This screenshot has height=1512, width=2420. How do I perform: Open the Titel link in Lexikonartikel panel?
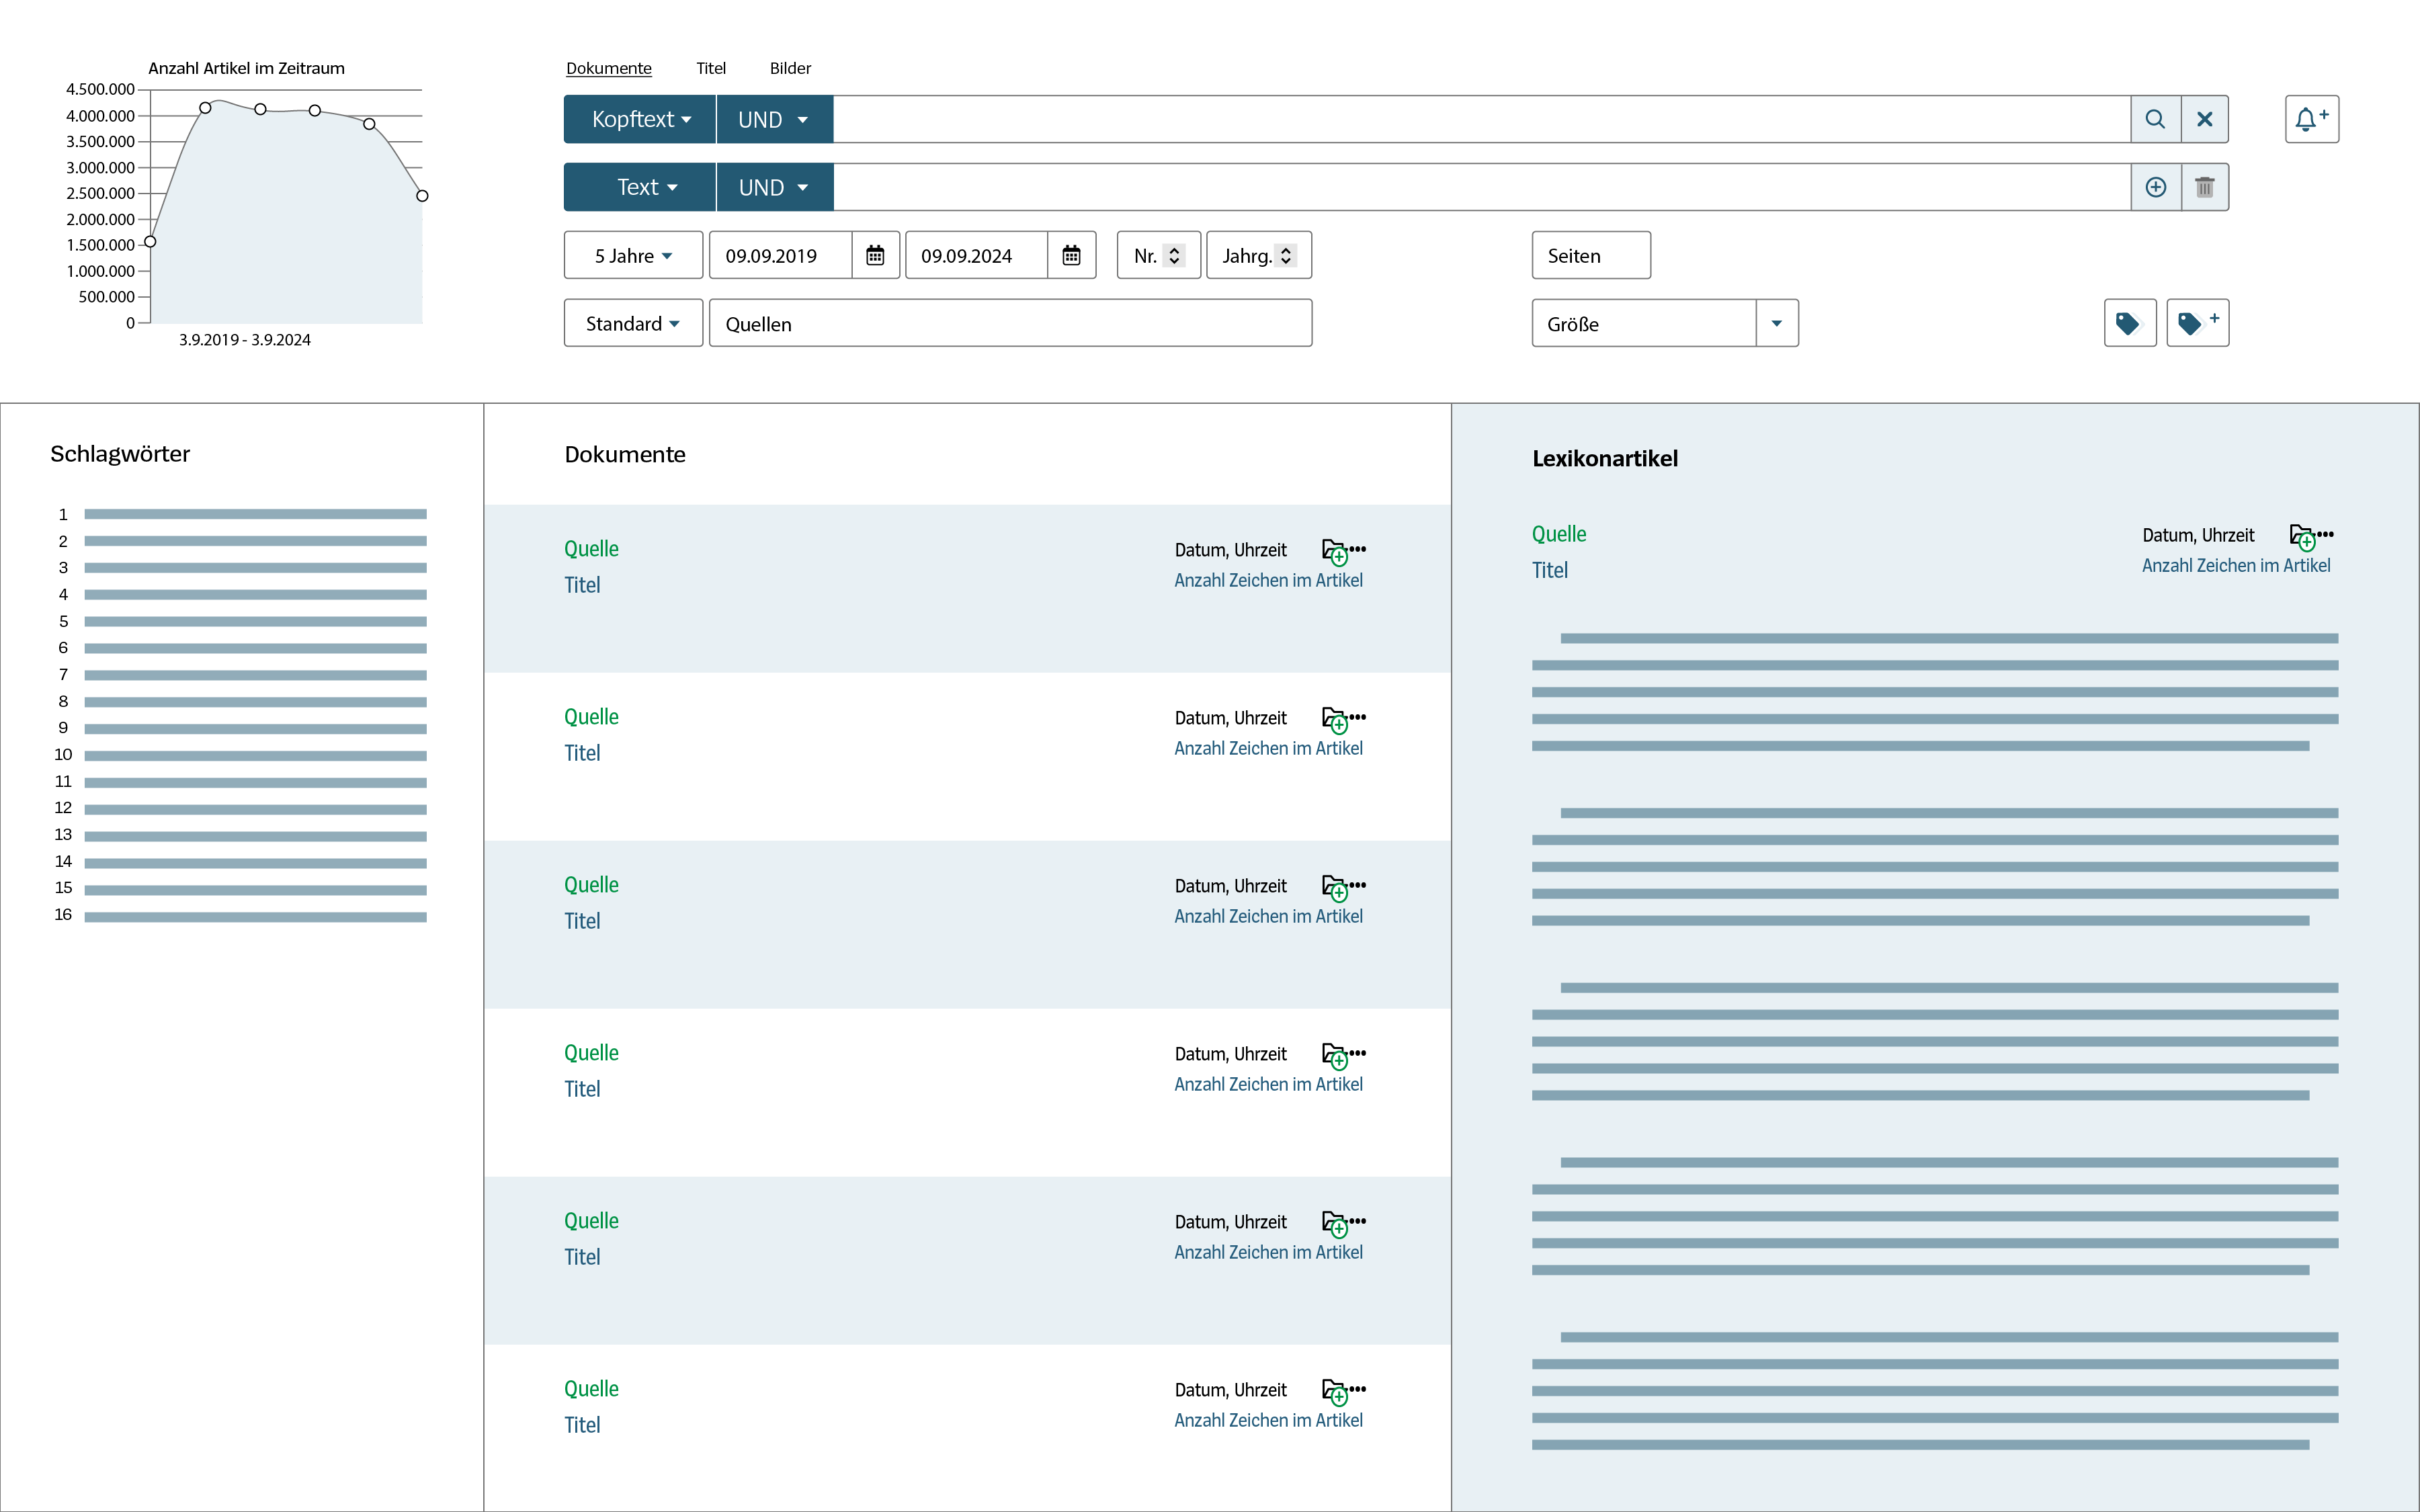[1549, 570]
